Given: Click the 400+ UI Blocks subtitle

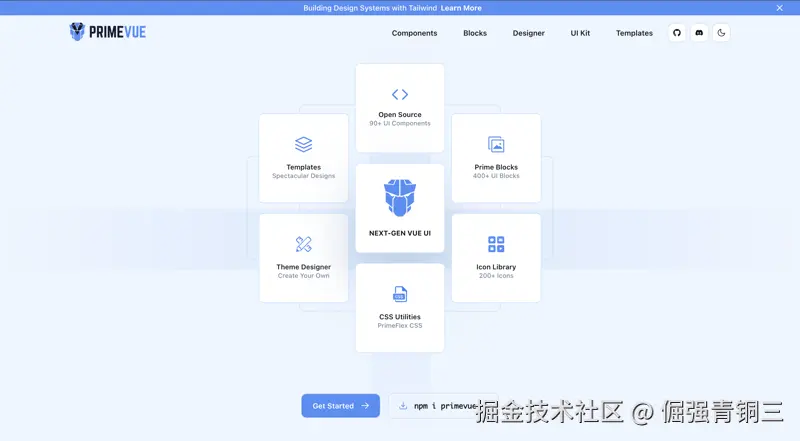Looking at the screenshot, I should point(496,176).
